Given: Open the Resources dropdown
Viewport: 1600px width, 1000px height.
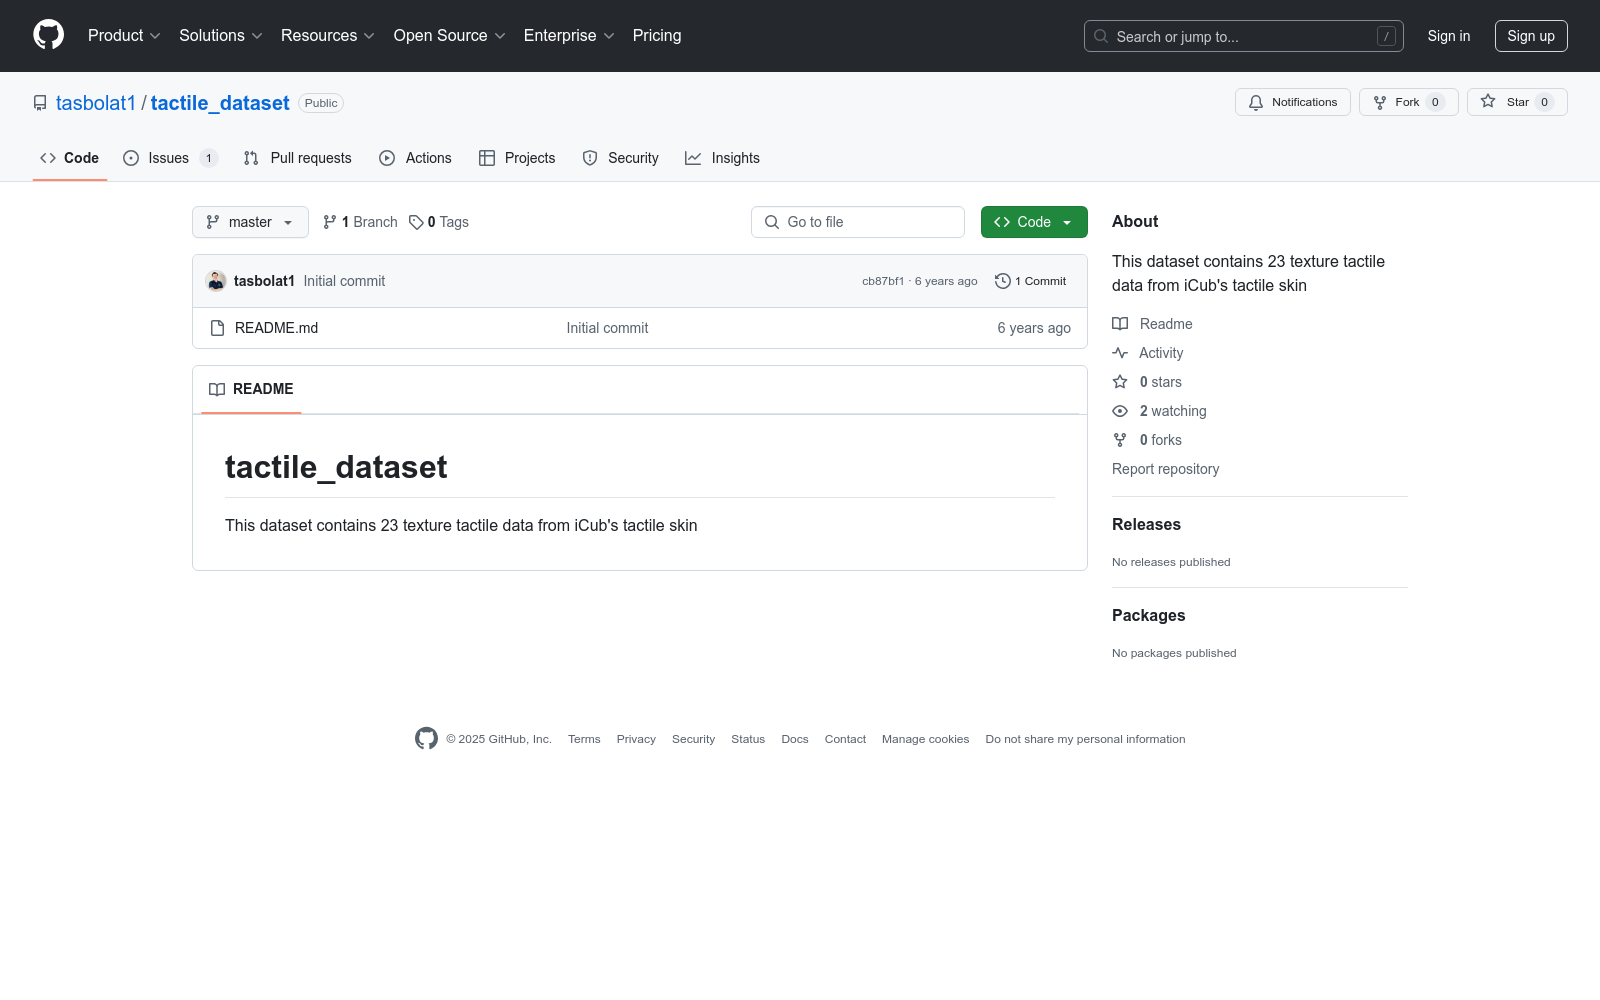Looking at the screenshot, I should tap(328, 35).
